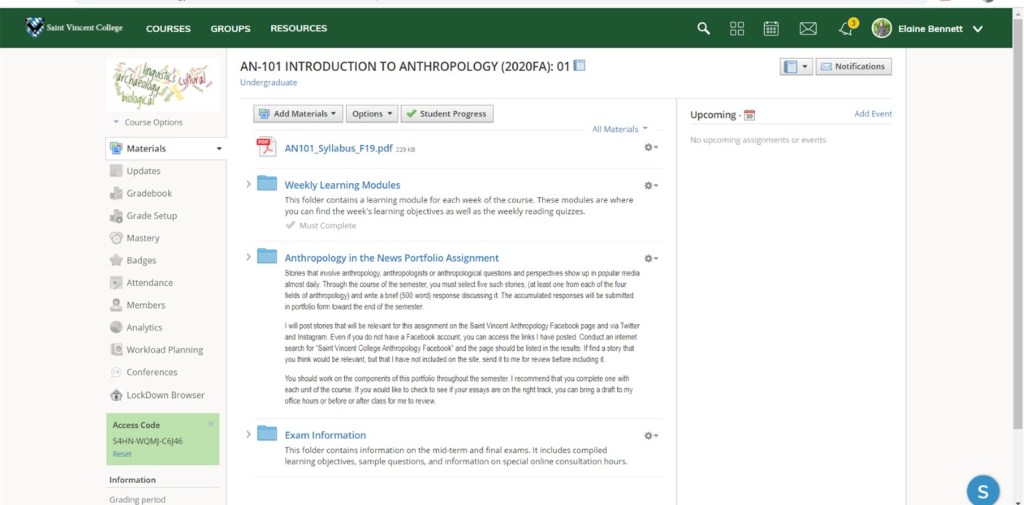Click the Student Progress button
Screen dimensions: 1024x505
447,114
